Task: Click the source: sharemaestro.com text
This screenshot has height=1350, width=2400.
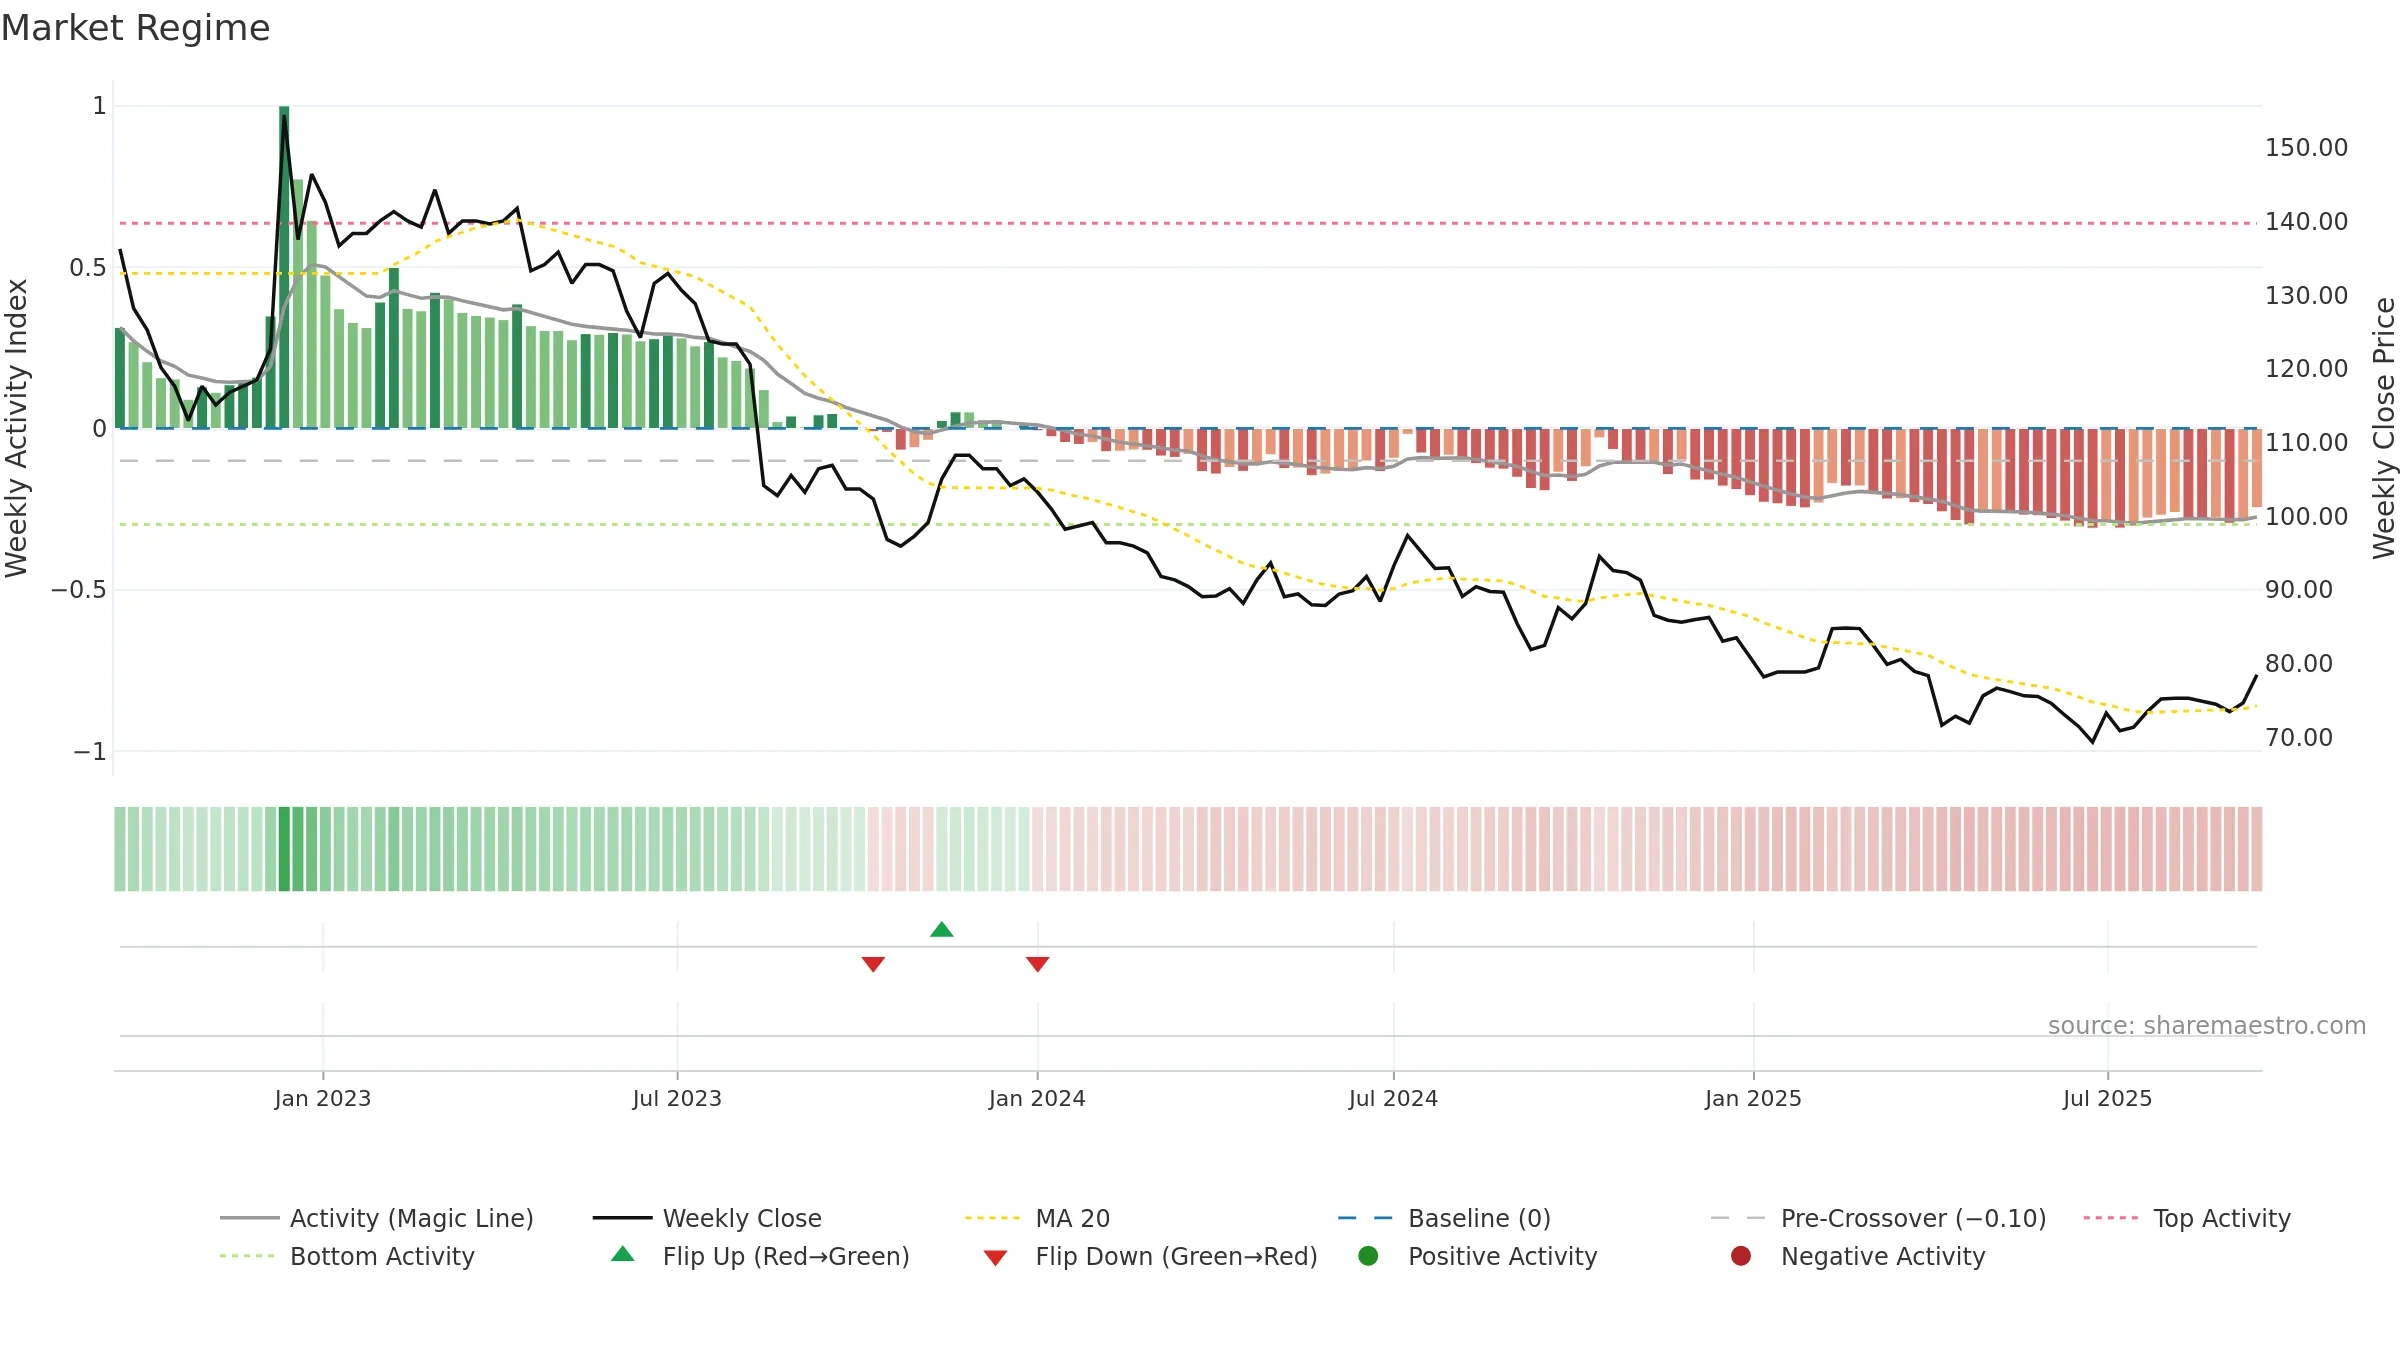Action: point(2207,1025)
